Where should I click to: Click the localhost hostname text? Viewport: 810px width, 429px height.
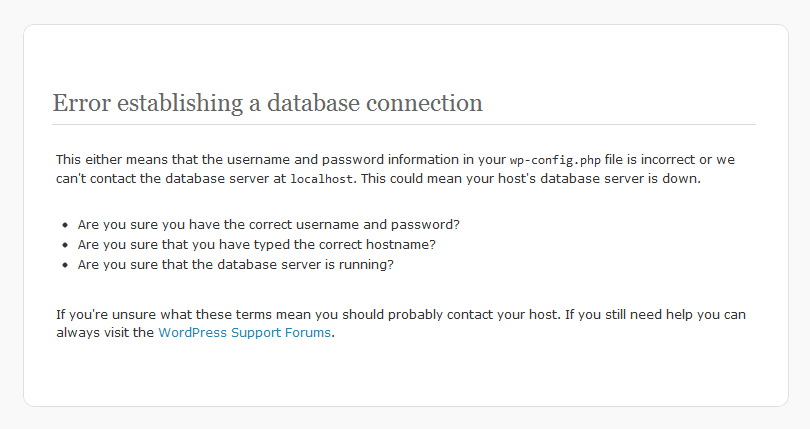[321, 179]
